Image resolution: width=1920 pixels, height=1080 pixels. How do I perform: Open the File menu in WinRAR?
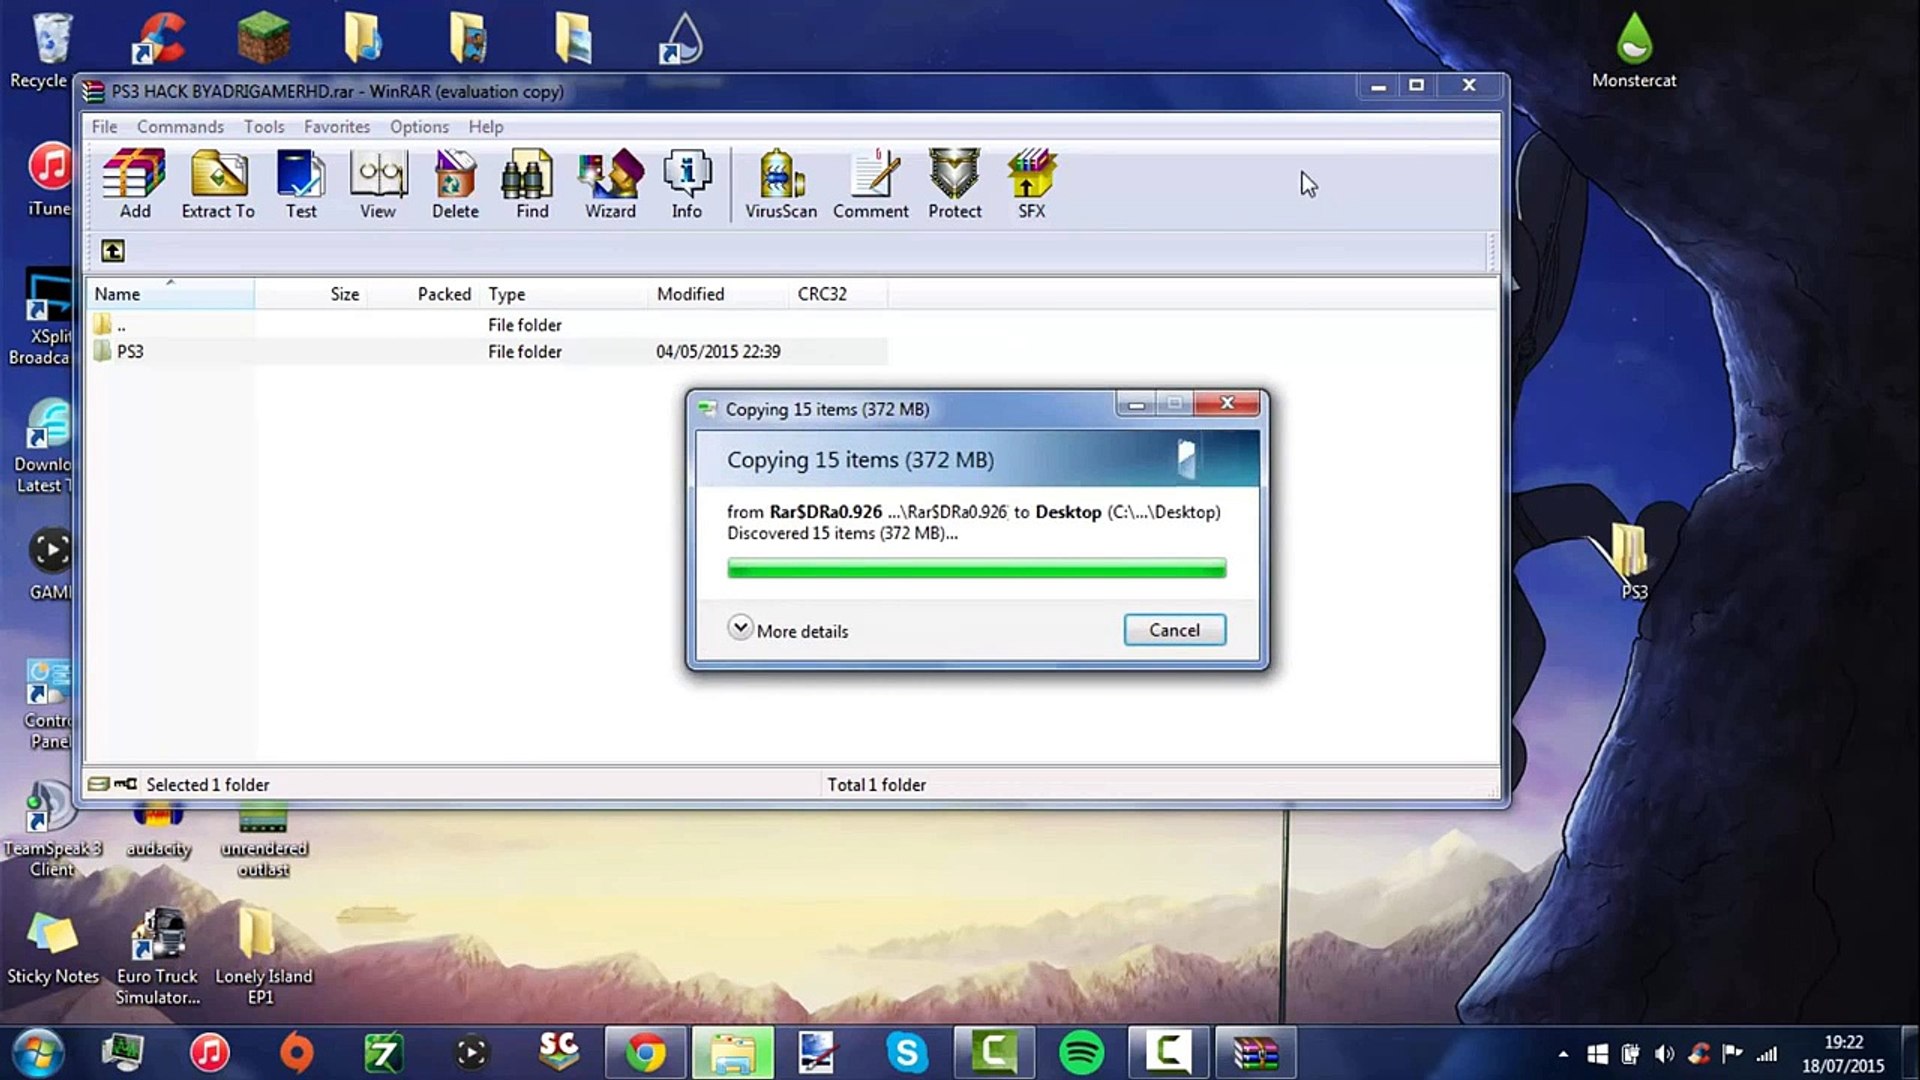(103, 125)
